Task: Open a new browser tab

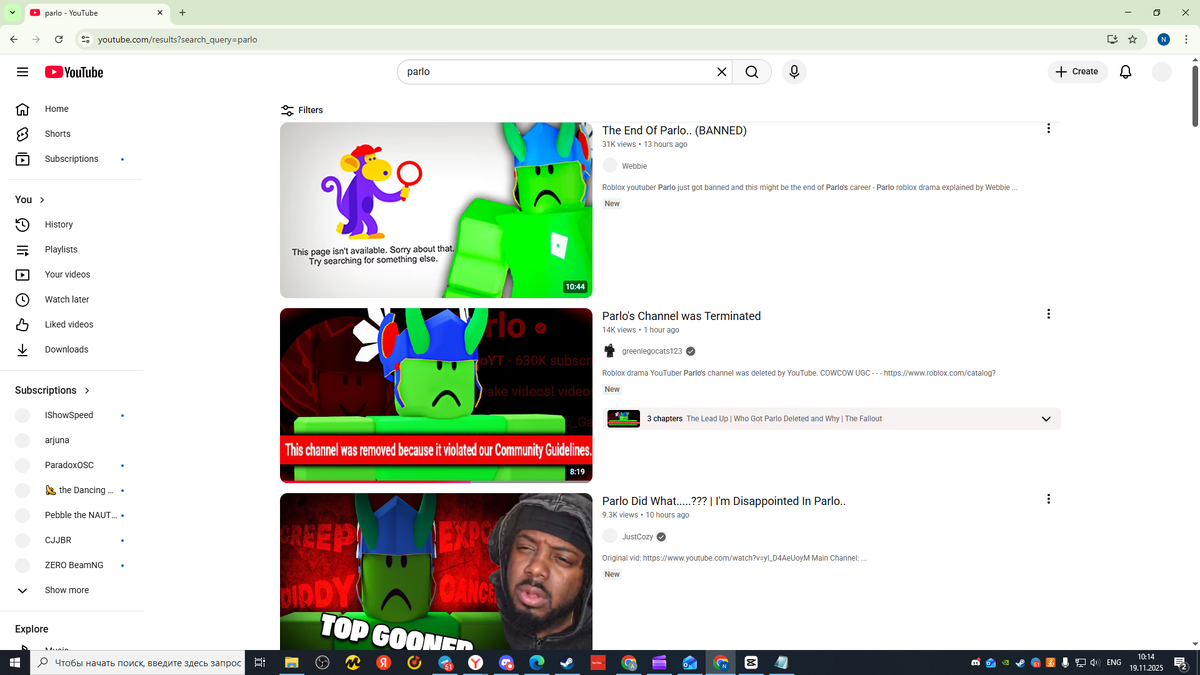Action: (x=182, y=13)
